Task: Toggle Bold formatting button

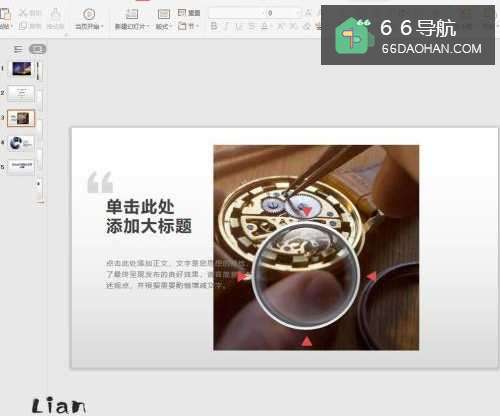Action: click(214, 26)
